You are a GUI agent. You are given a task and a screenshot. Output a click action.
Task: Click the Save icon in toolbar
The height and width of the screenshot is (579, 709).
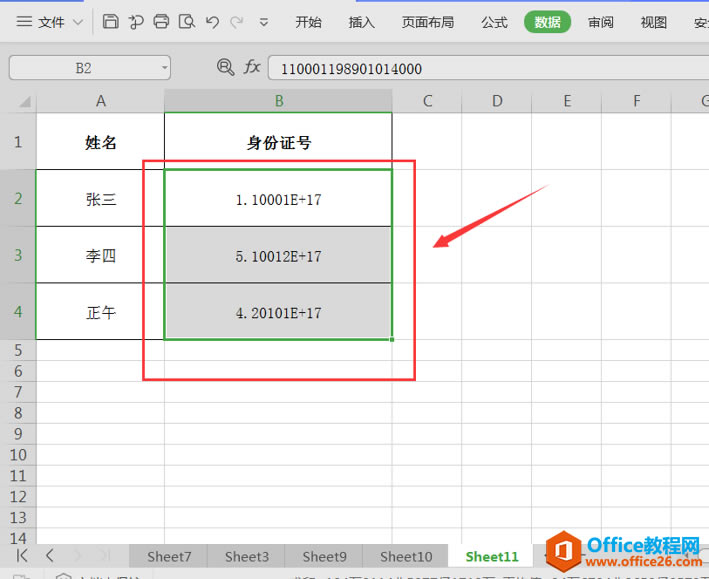(110, 21)
